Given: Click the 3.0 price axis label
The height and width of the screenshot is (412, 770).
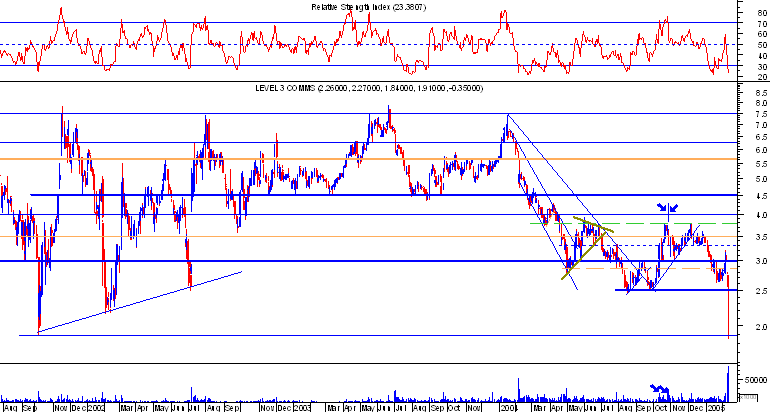Looking at the screenshot, I should pyautogui.click(x=762, y=261).
